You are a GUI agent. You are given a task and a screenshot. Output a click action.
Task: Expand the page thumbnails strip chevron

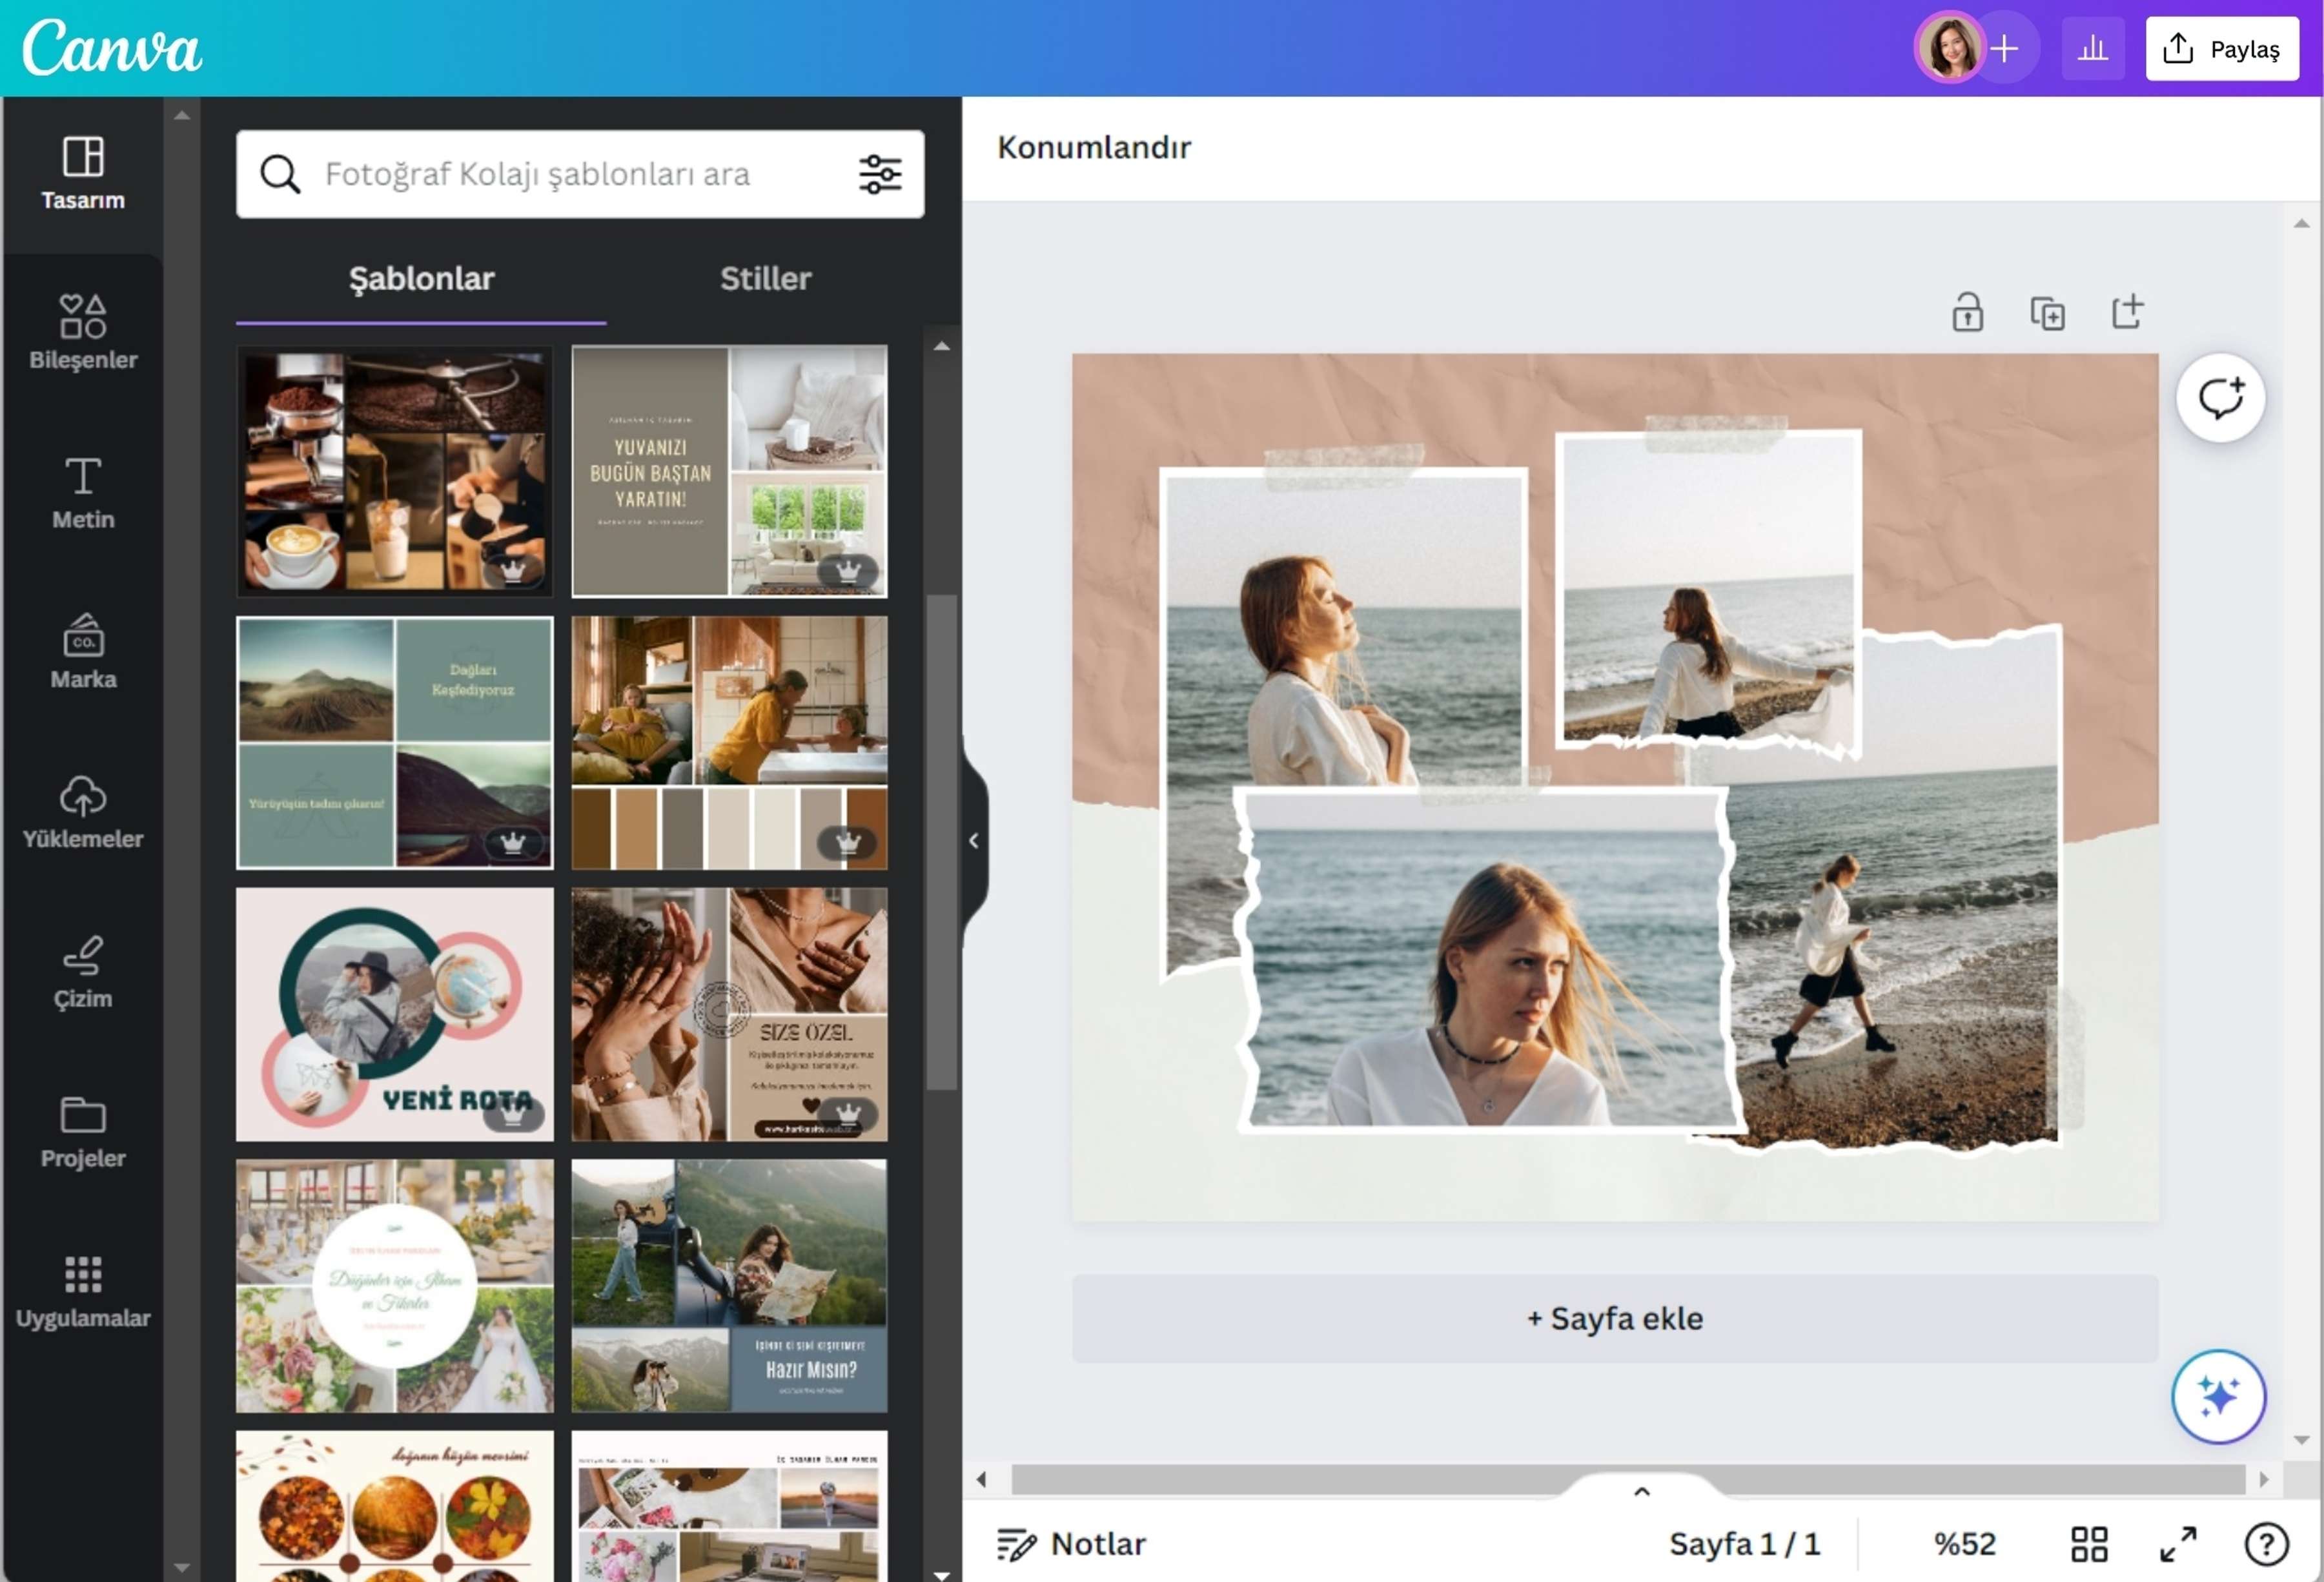[1641, 1491]
